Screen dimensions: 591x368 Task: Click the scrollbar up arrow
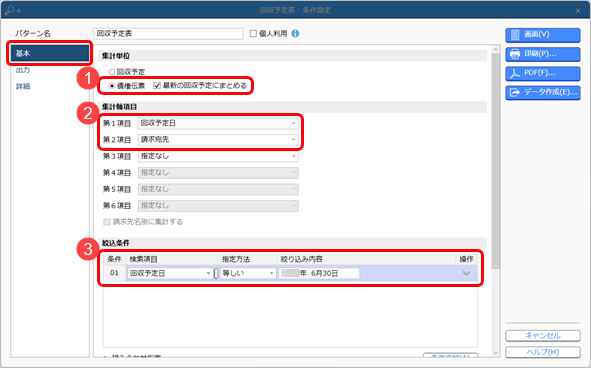coord(496,49)
